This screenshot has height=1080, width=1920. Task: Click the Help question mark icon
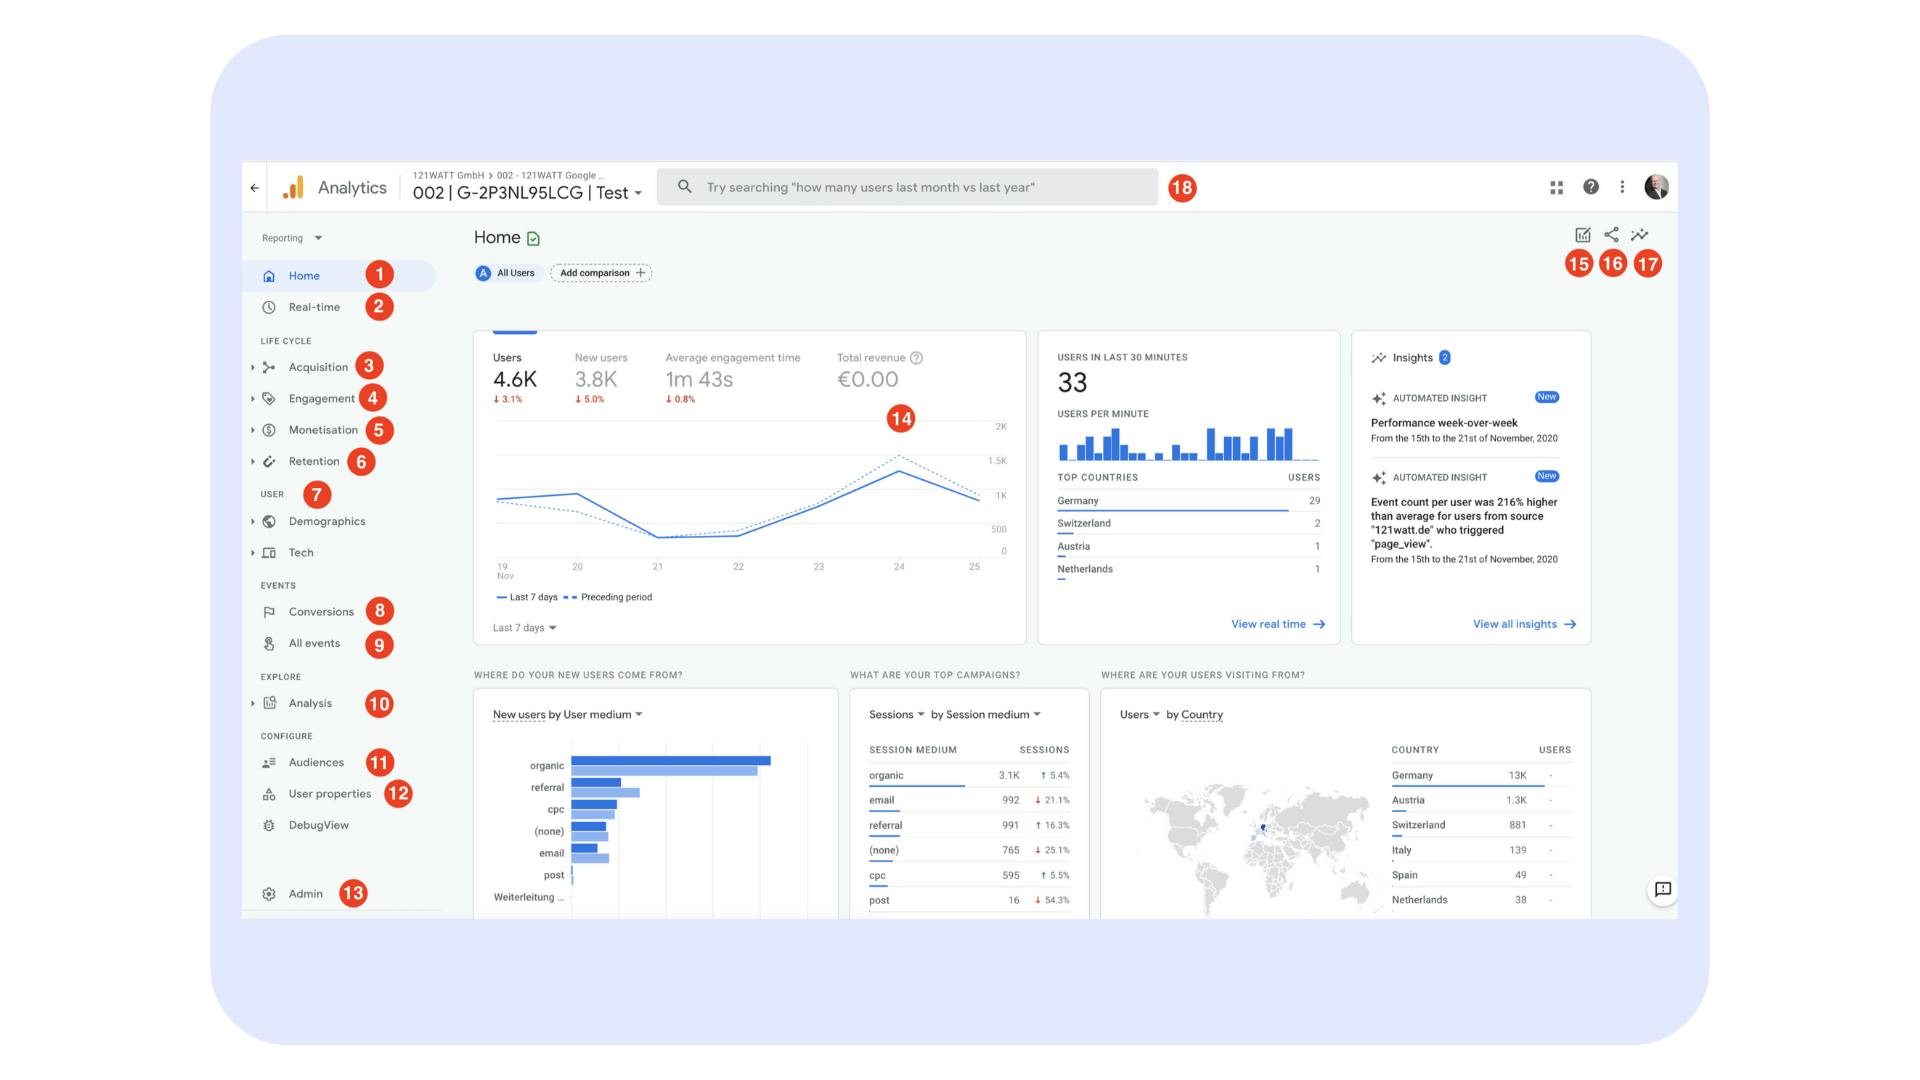[x=1590, y=187]
